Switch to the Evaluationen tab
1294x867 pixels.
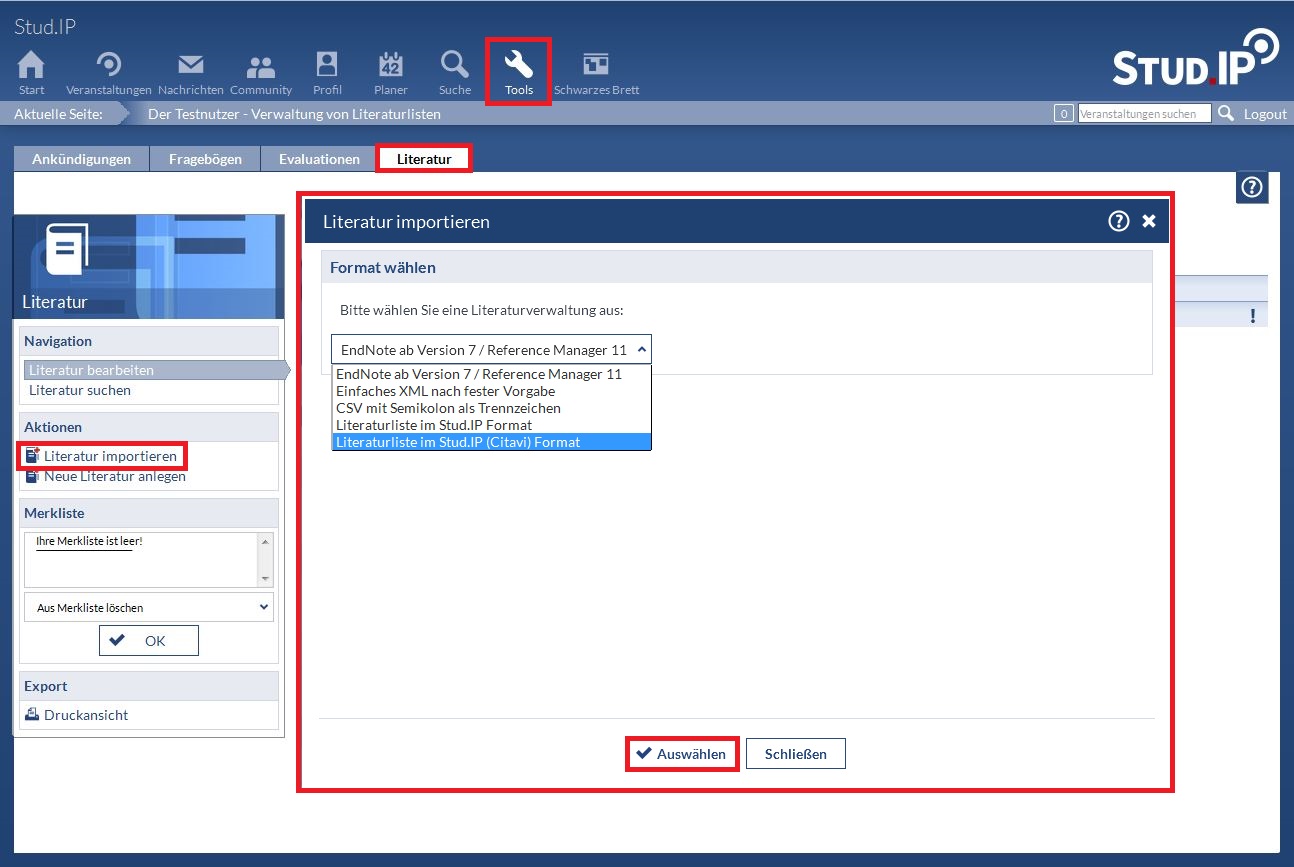319,159
